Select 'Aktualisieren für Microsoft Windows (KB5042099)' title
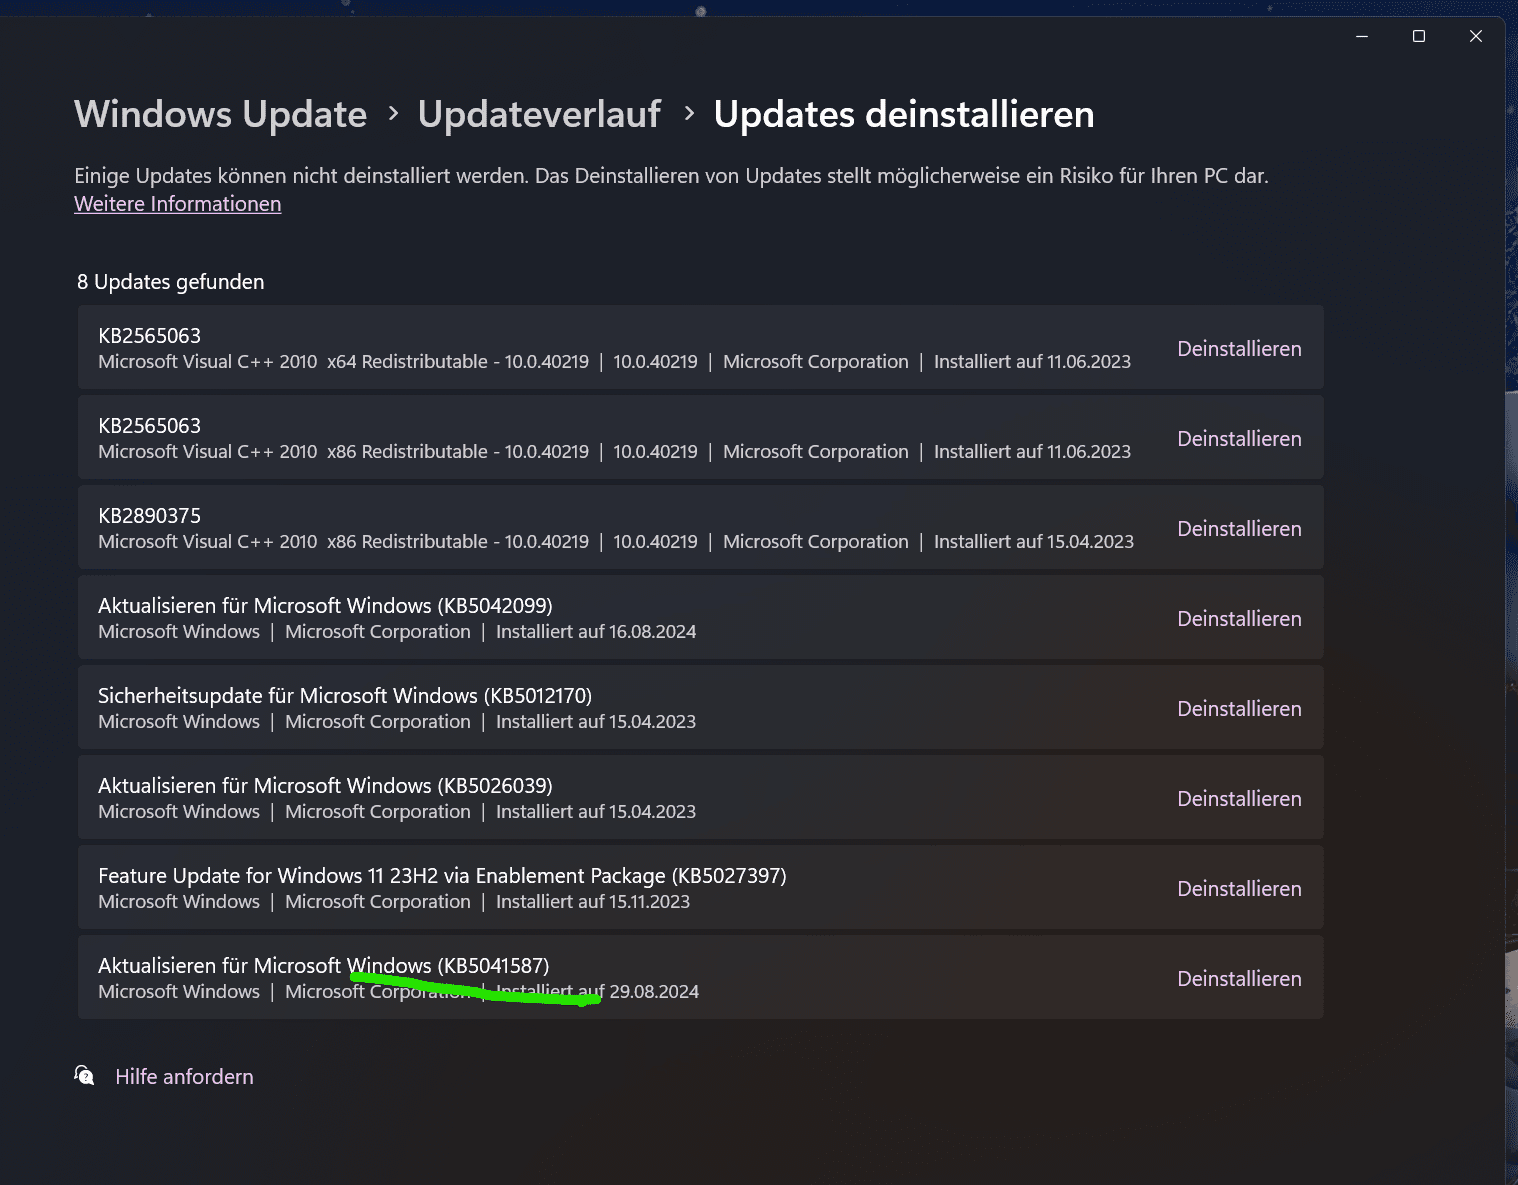 [325, 606]
